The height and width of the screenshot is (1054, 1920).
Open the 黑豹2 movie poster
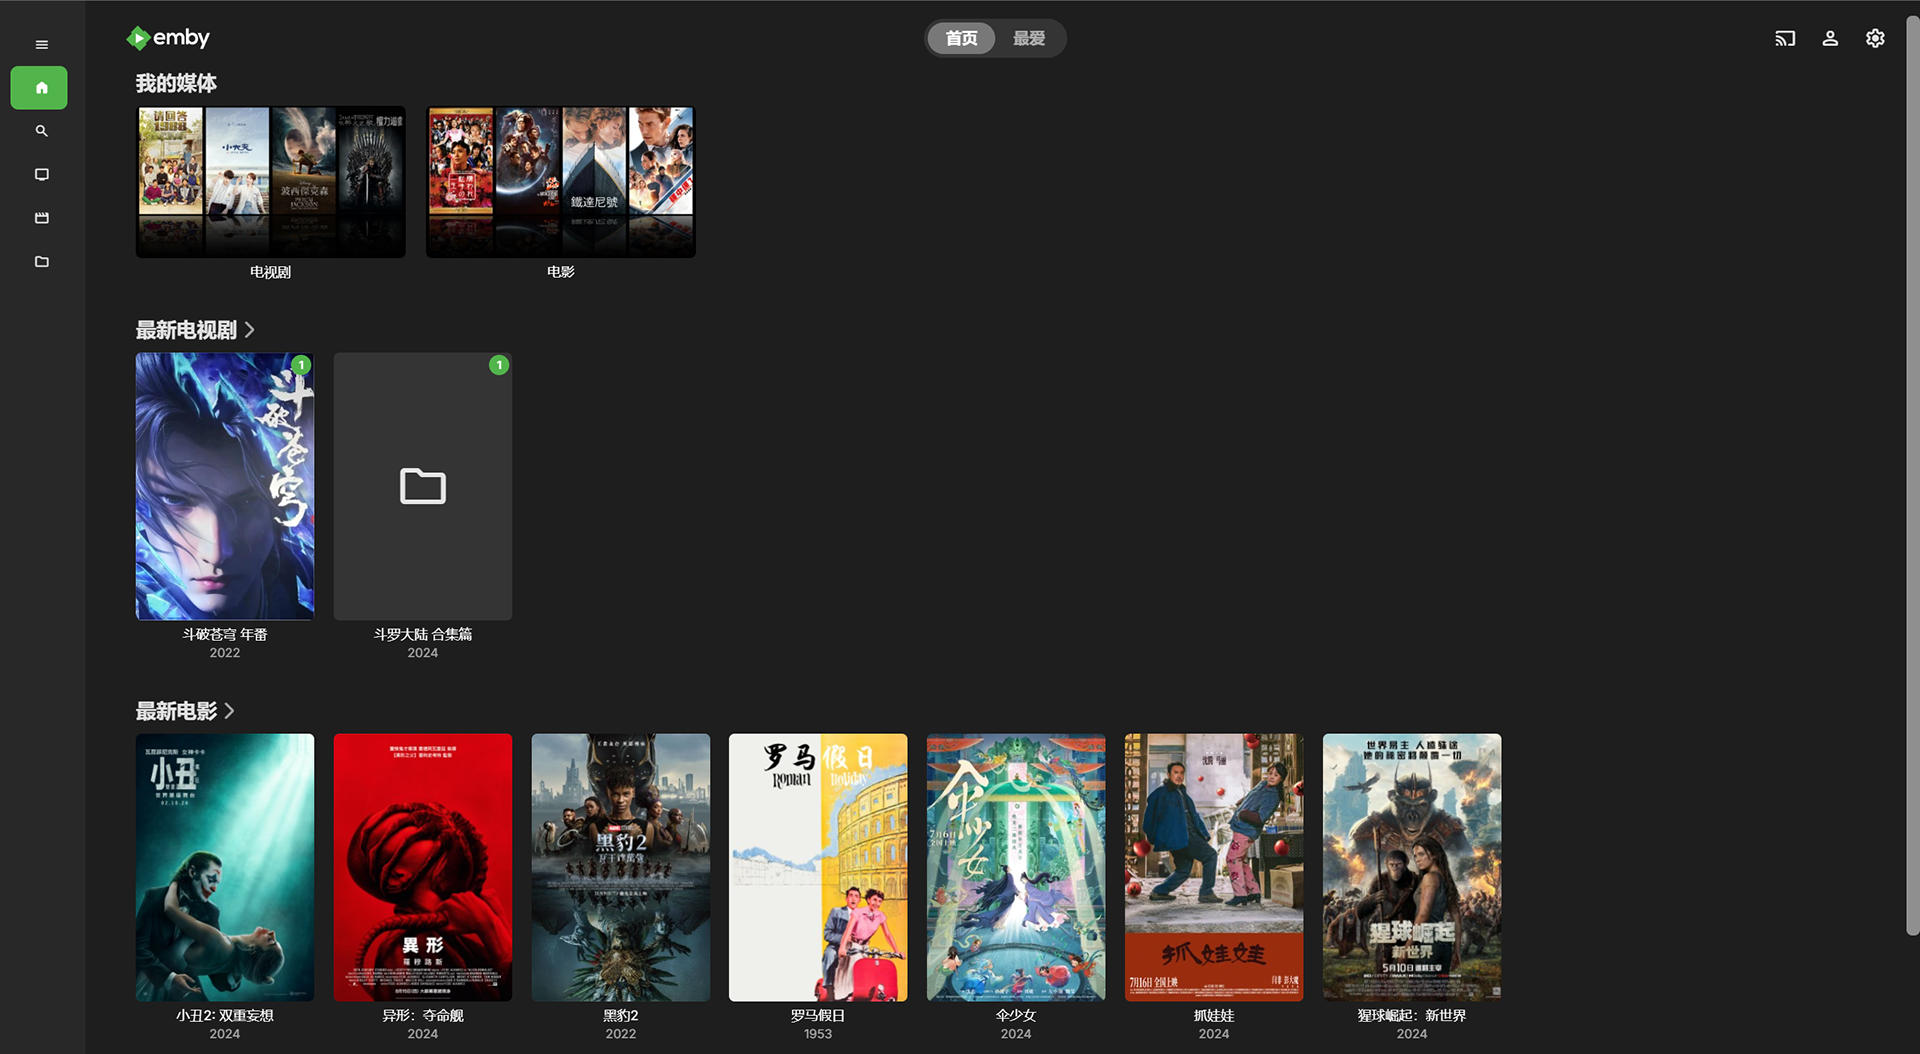coord(621,867)
